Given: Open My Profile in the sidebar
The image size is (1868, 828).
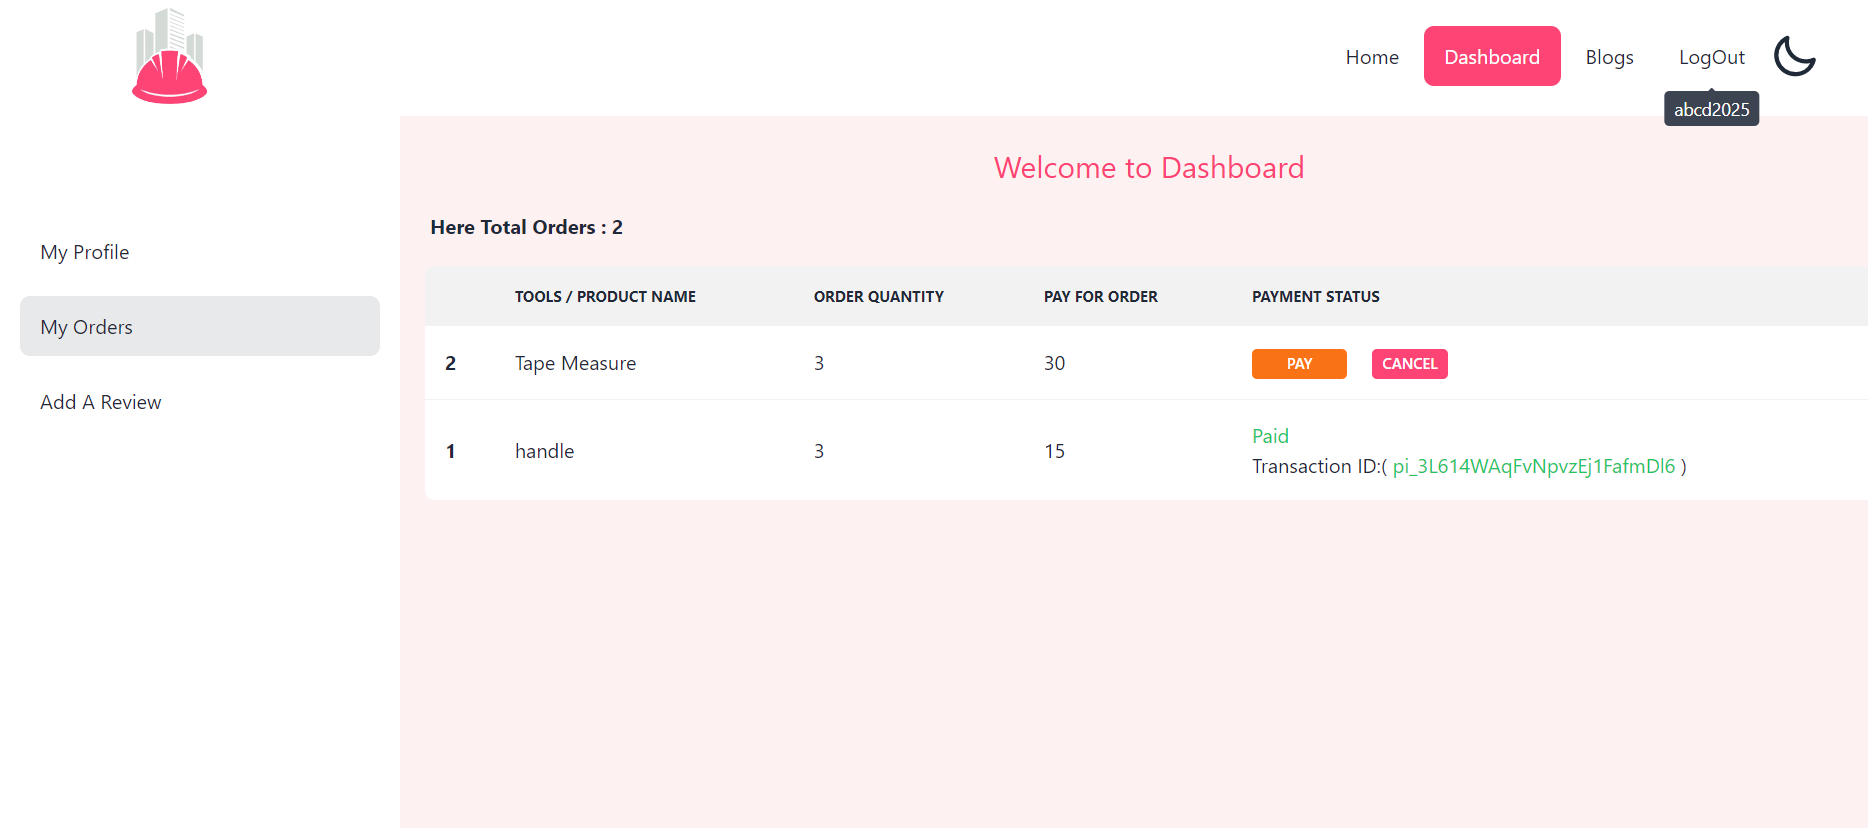Looking at the screenshot, I should (x=200, y=252).
